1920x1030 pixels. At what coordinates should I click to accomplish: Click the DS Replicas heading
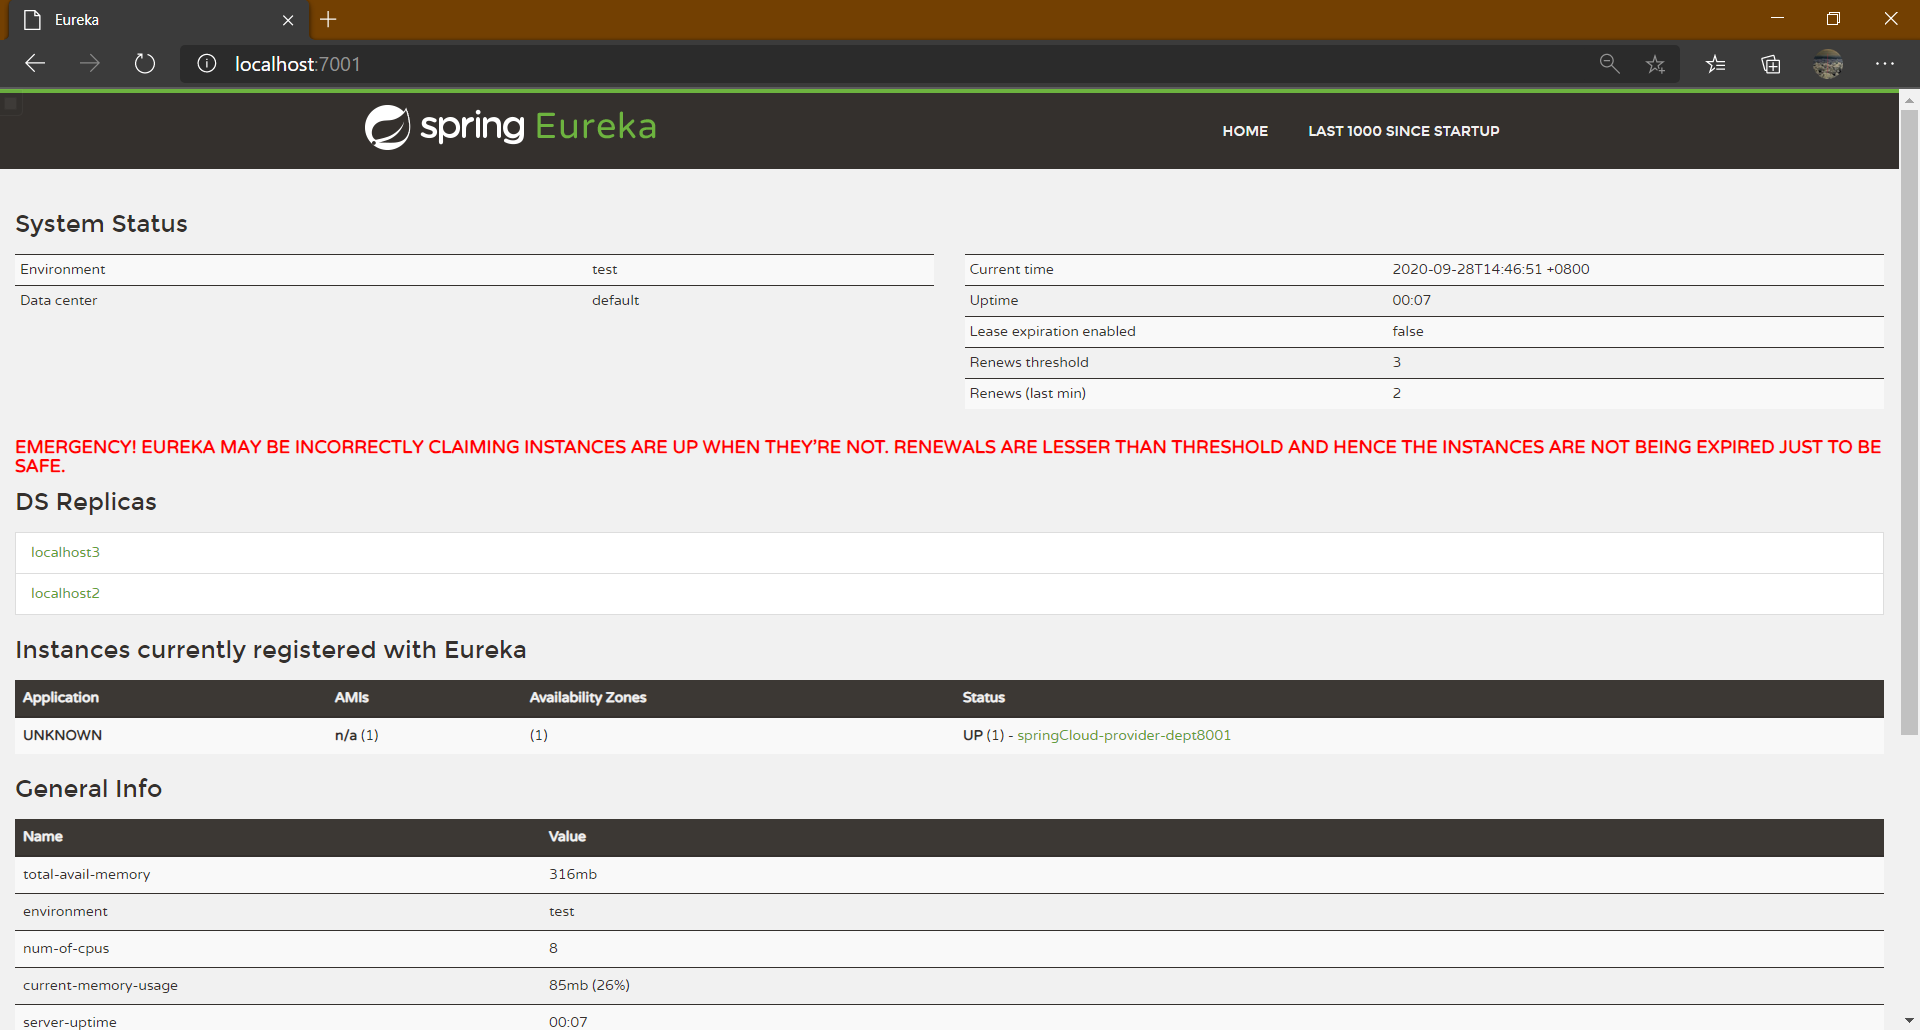(x=86, y=502)
